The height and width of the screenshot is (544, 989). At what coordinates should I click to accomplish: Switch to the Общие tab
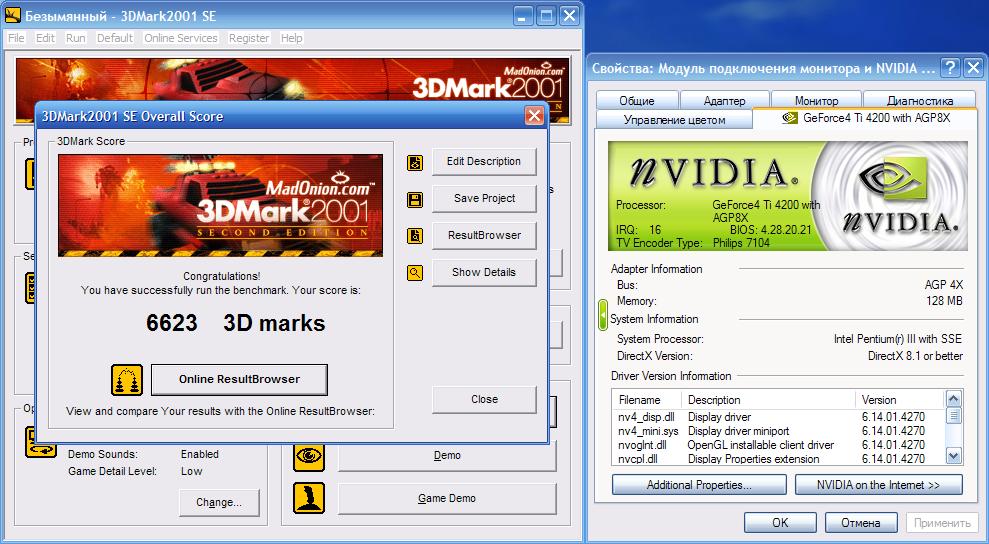pos(636,100)
